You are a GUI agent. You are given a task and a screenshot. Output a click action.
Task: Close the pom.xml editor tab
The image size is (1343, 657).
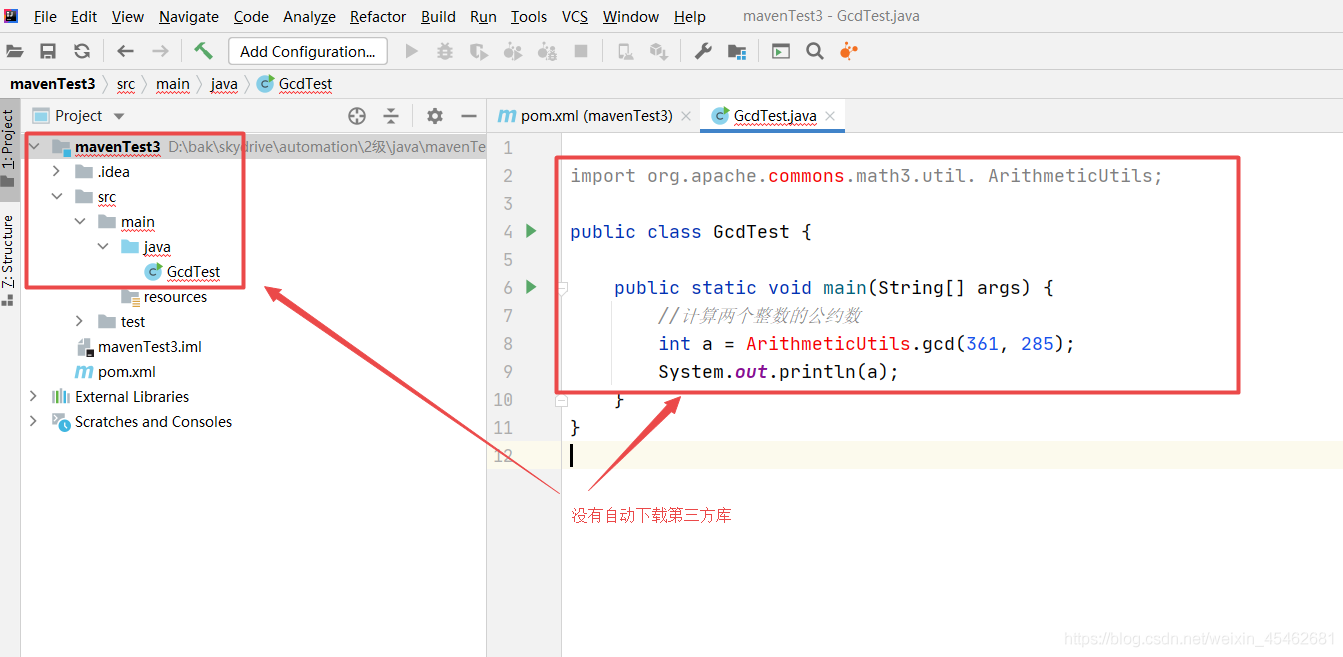pyautogui.click(x=686, y=116)
